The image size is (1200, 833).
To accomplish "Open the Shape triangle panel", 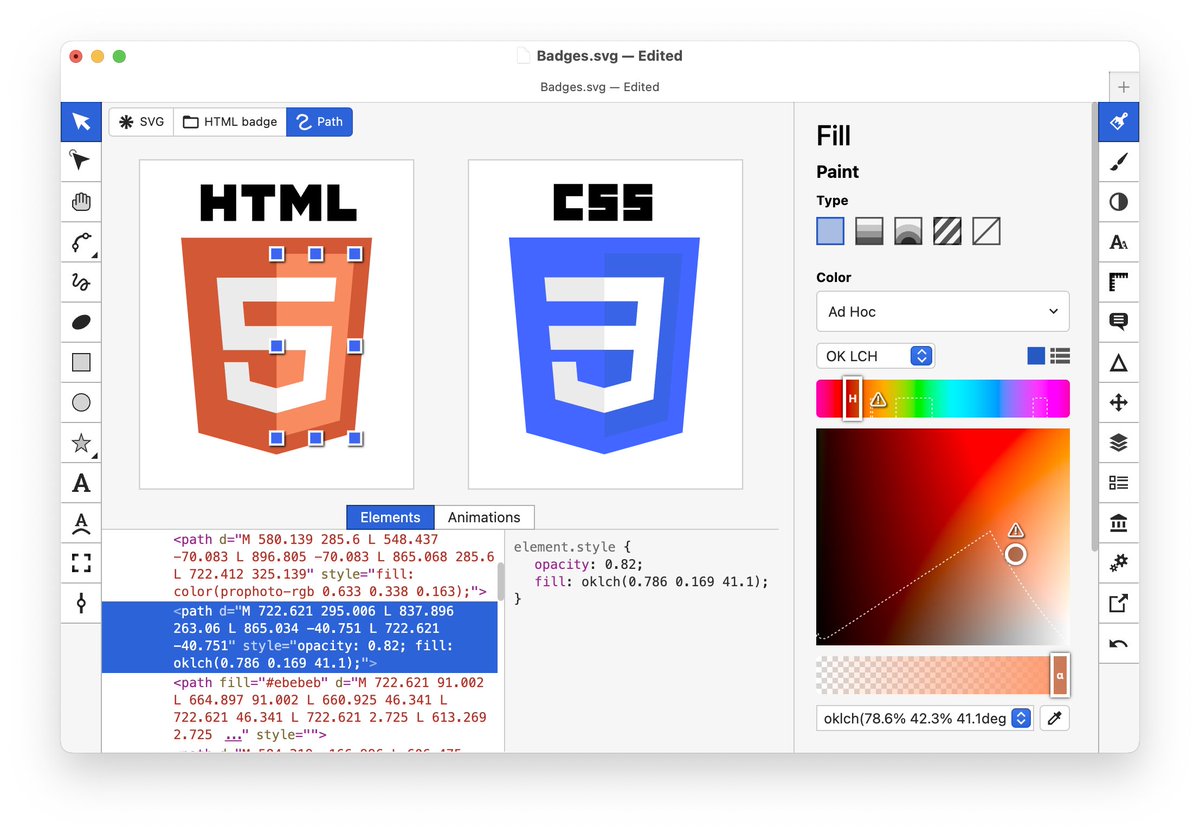I will click(1119, 363).
